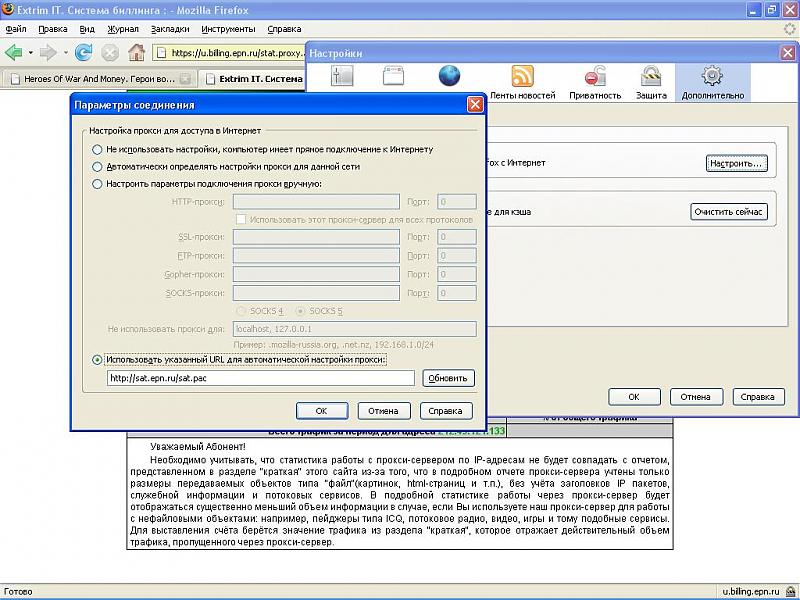
Task: Go back with the green Back arrow
Action: point(14,52)
